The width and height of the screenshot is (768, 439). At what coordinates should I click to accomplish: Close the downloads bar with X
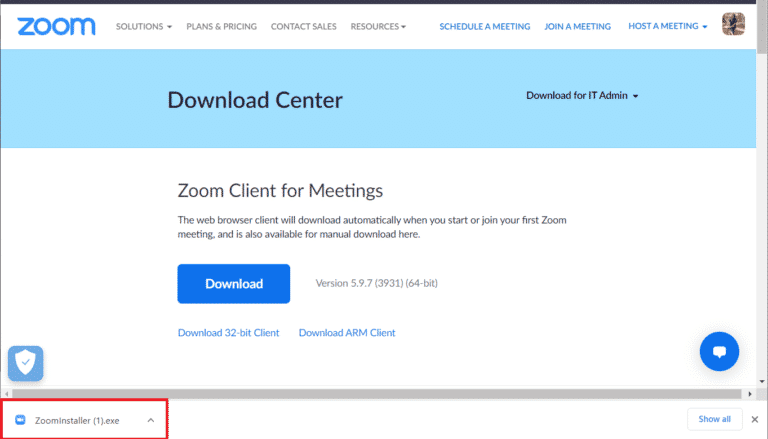[755, 419]
